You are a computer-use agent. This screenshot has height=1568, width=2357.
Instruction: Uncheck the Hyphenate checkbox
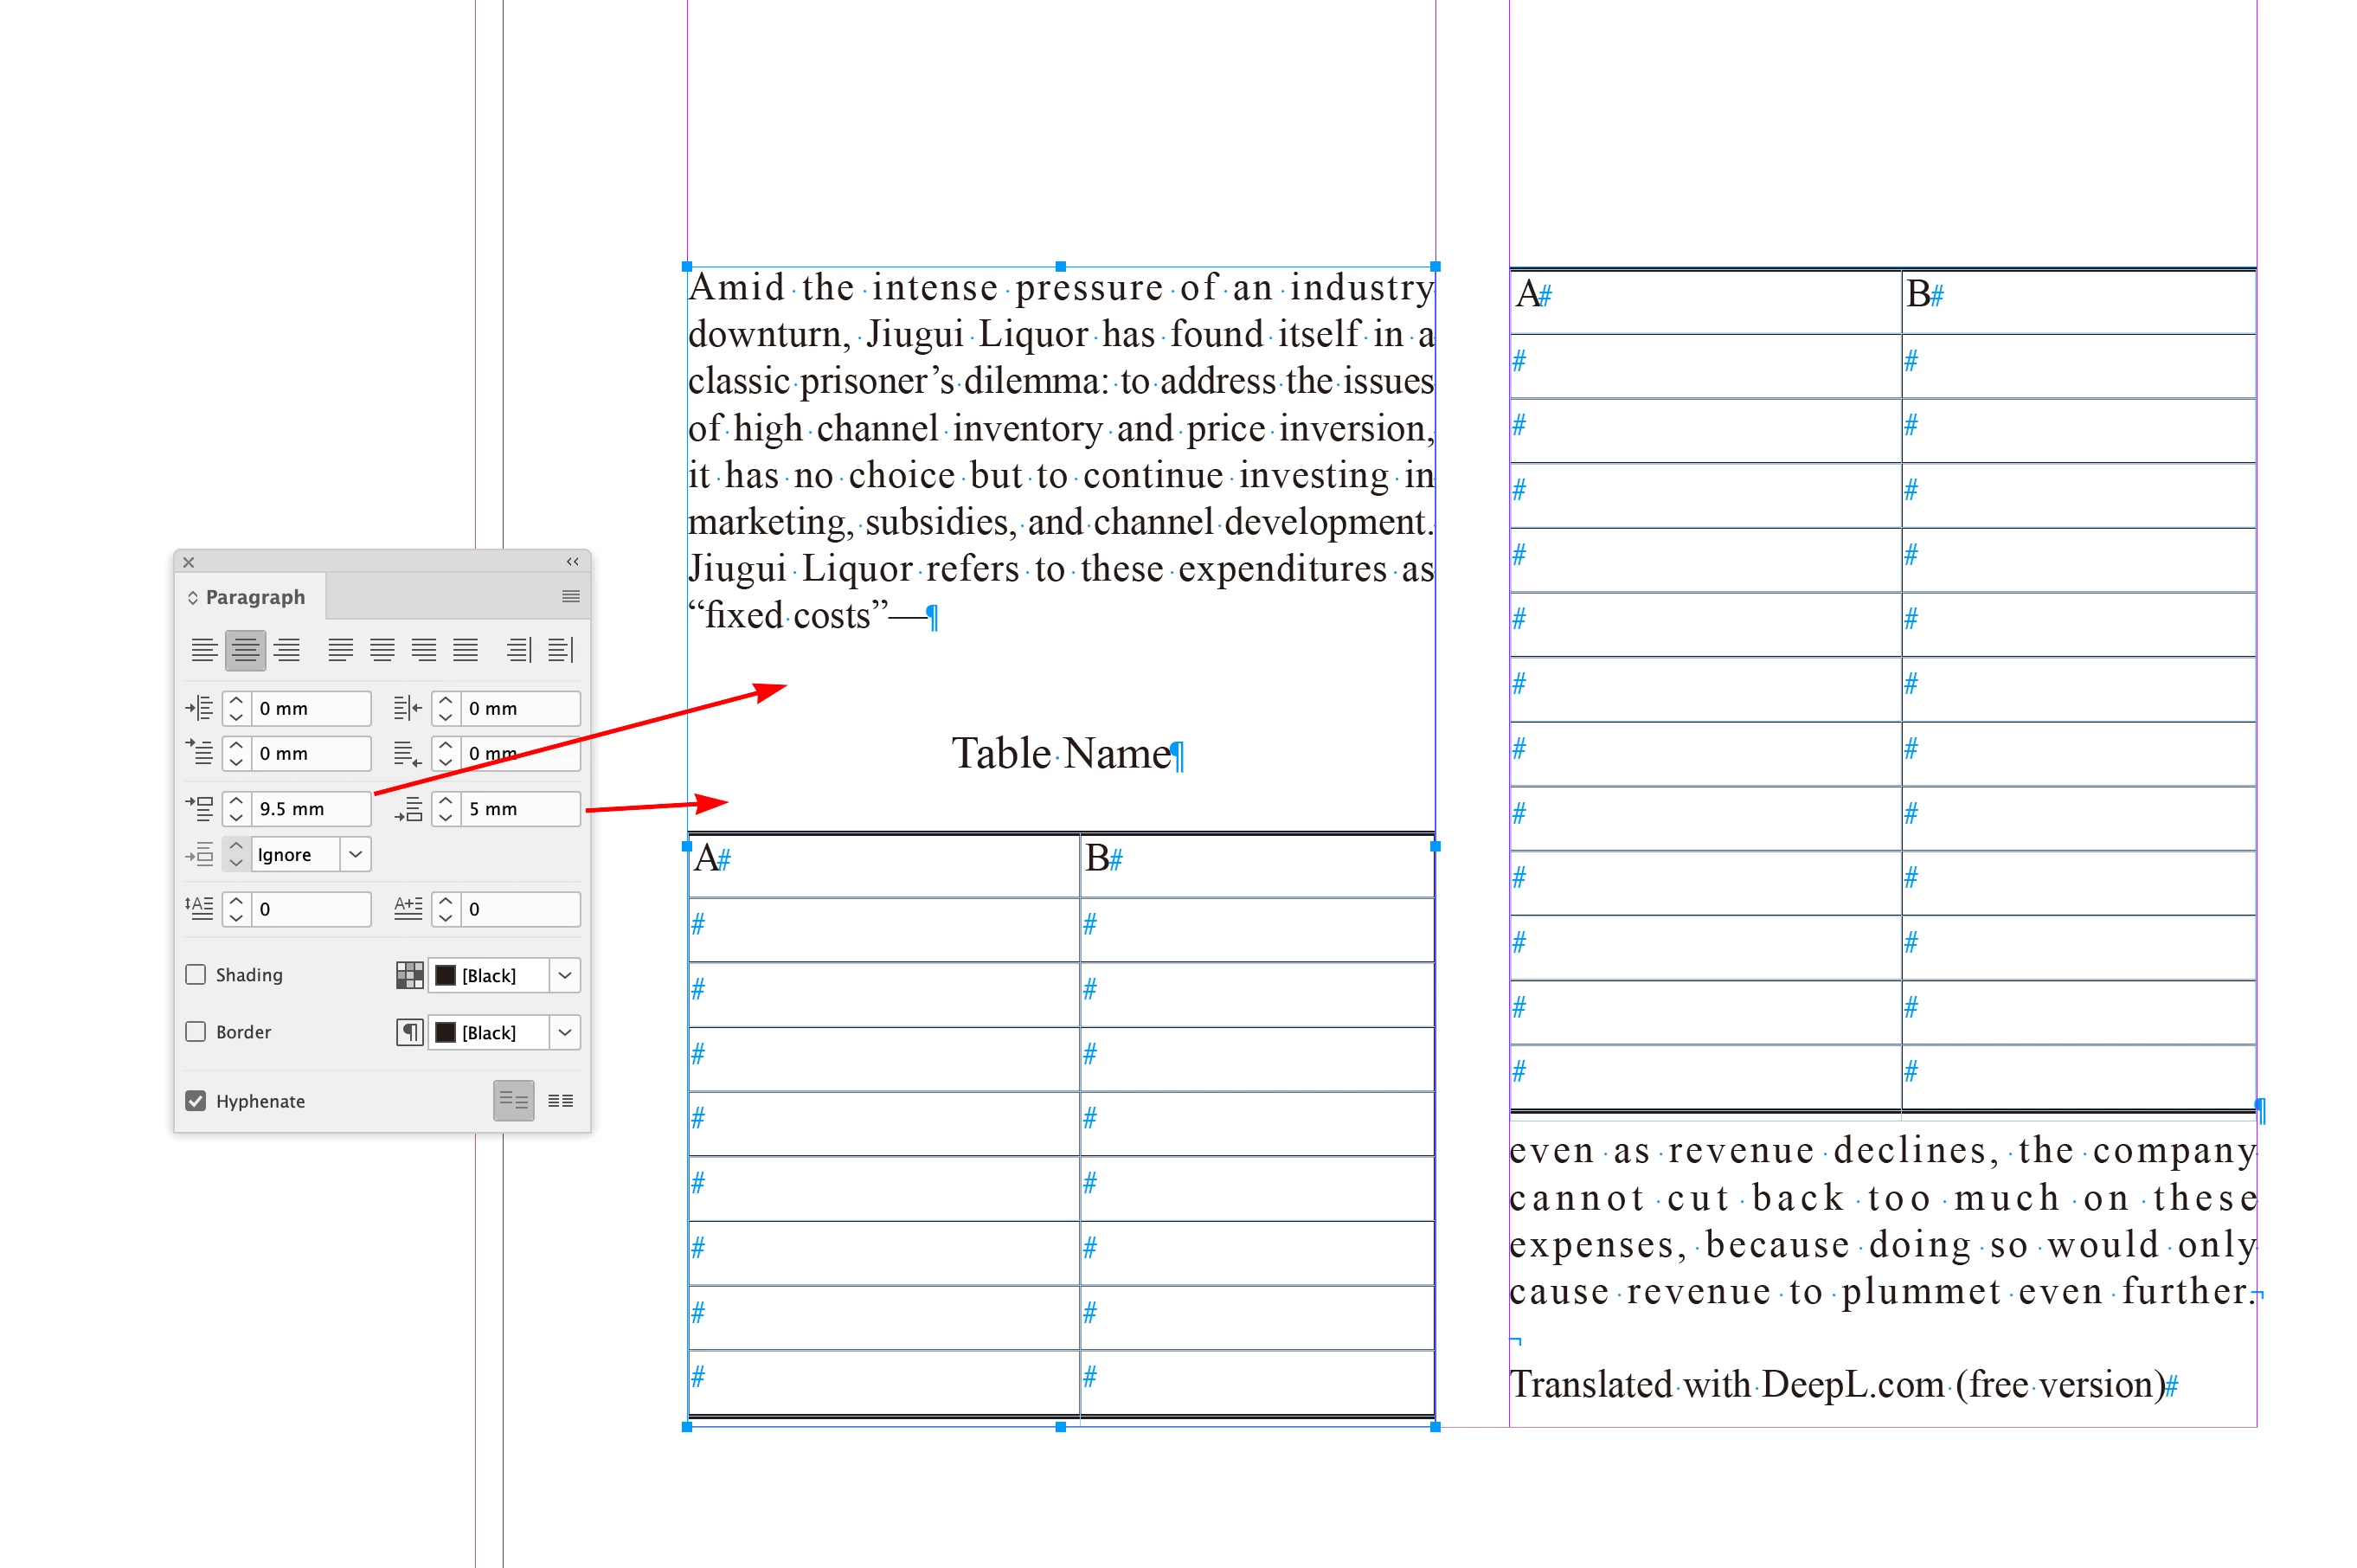pos(196,1100)
